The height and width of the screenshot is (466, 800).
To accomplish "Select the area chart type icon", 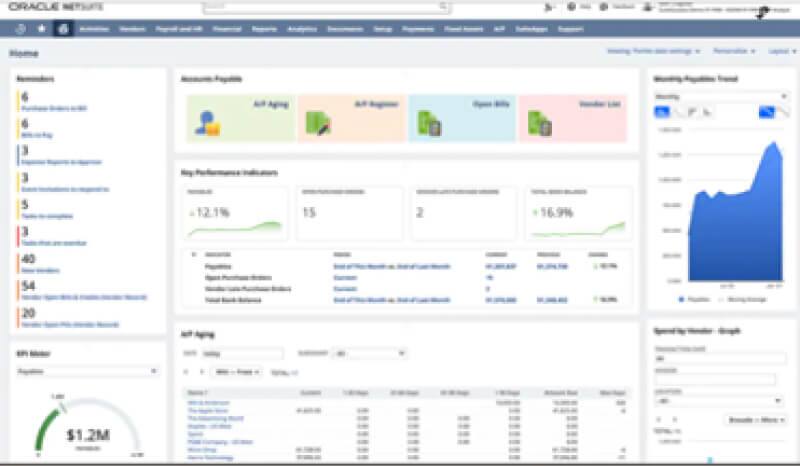I will pyautogui.click(x=662, y=112).
